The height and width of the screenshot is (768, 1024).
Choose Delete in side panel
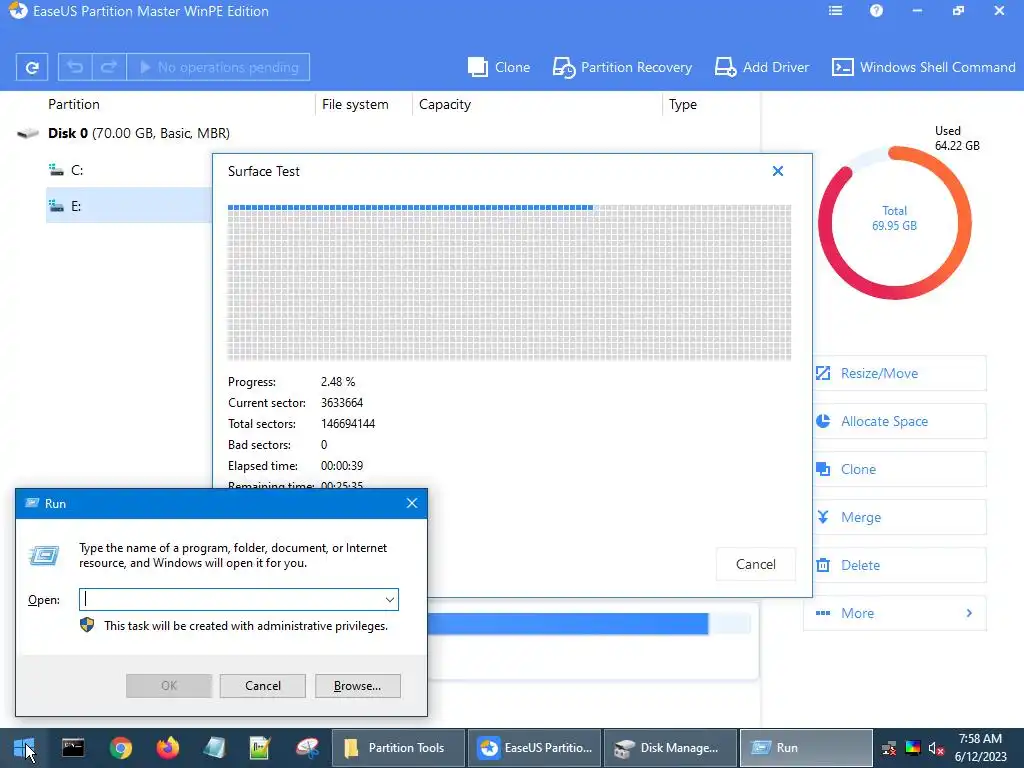(899, 565)
